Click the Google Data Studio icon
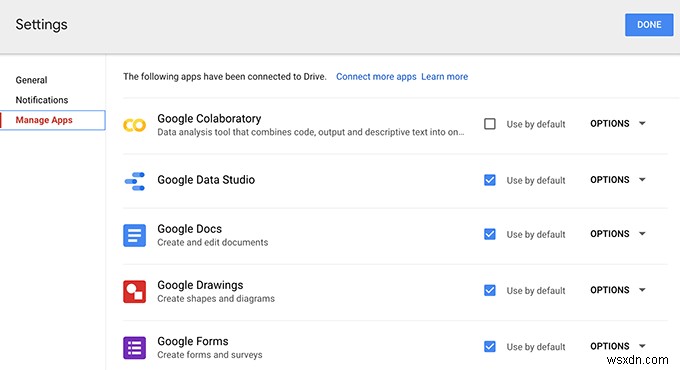680x370 pixels. (134, 181)
